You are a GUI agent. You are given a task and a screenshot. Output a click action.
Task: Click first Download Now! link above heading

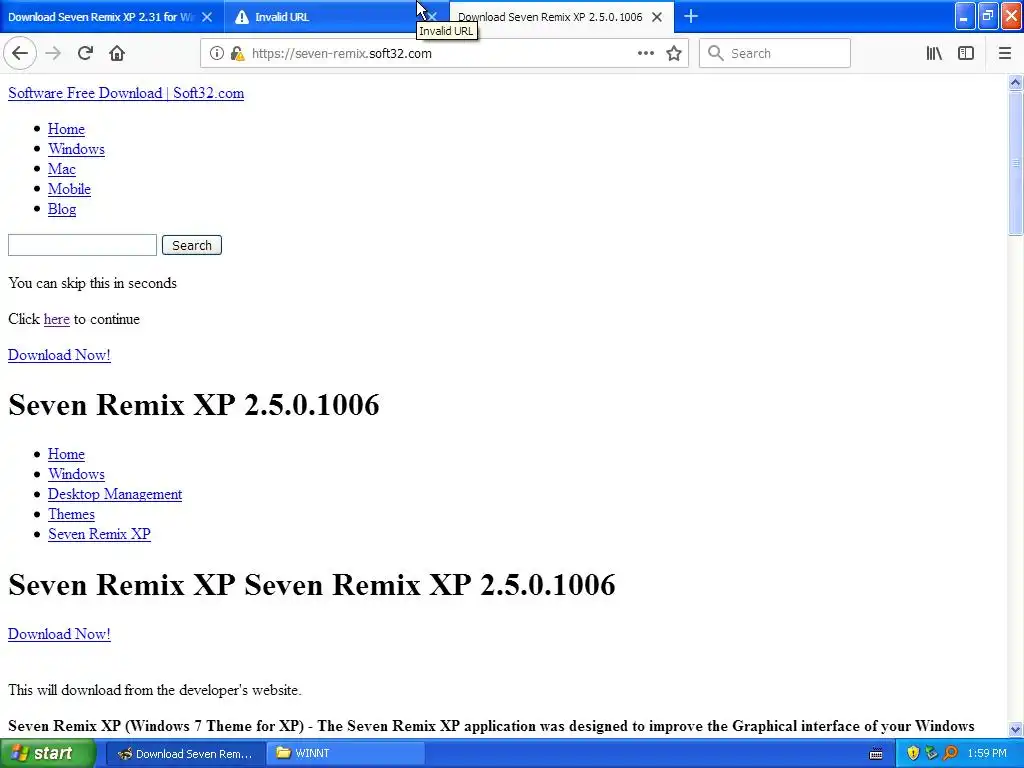[59, 355]
